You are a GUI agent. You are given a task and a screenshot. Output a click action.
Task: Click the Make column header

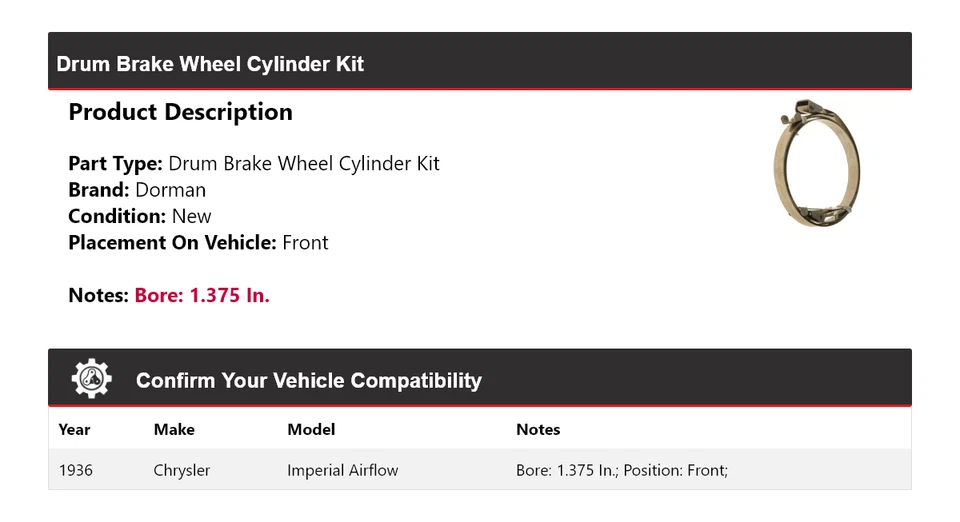174,429
